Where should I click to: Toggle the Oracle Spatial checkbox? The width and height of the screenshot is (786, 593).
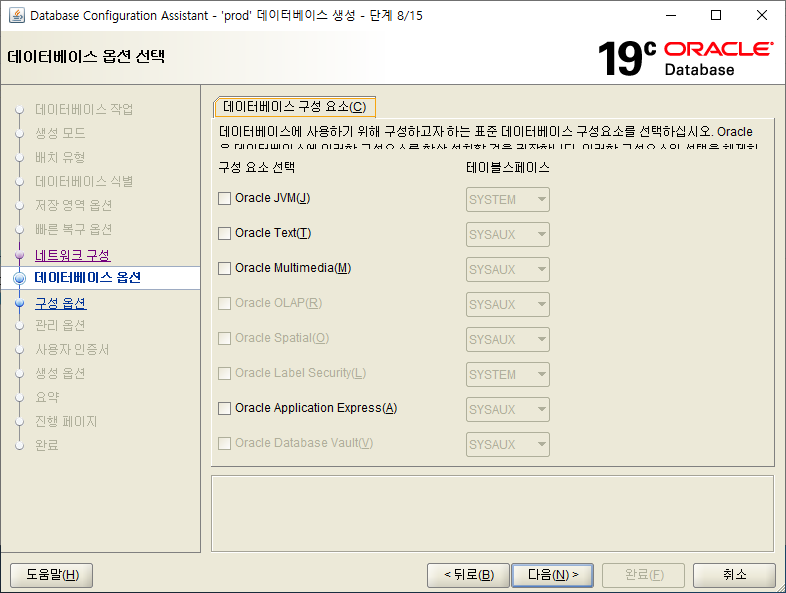[x=225, y=338]
